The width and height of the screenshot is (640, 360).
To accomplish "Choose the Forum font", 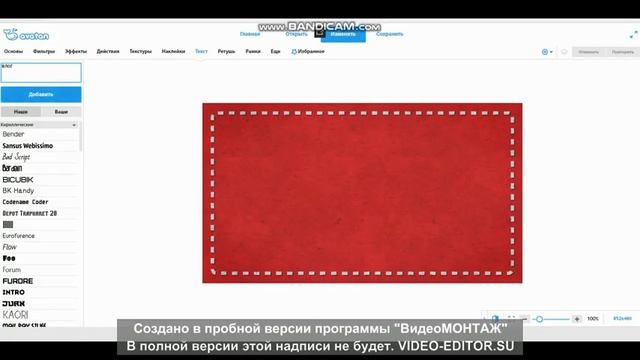I will [11, 270].
